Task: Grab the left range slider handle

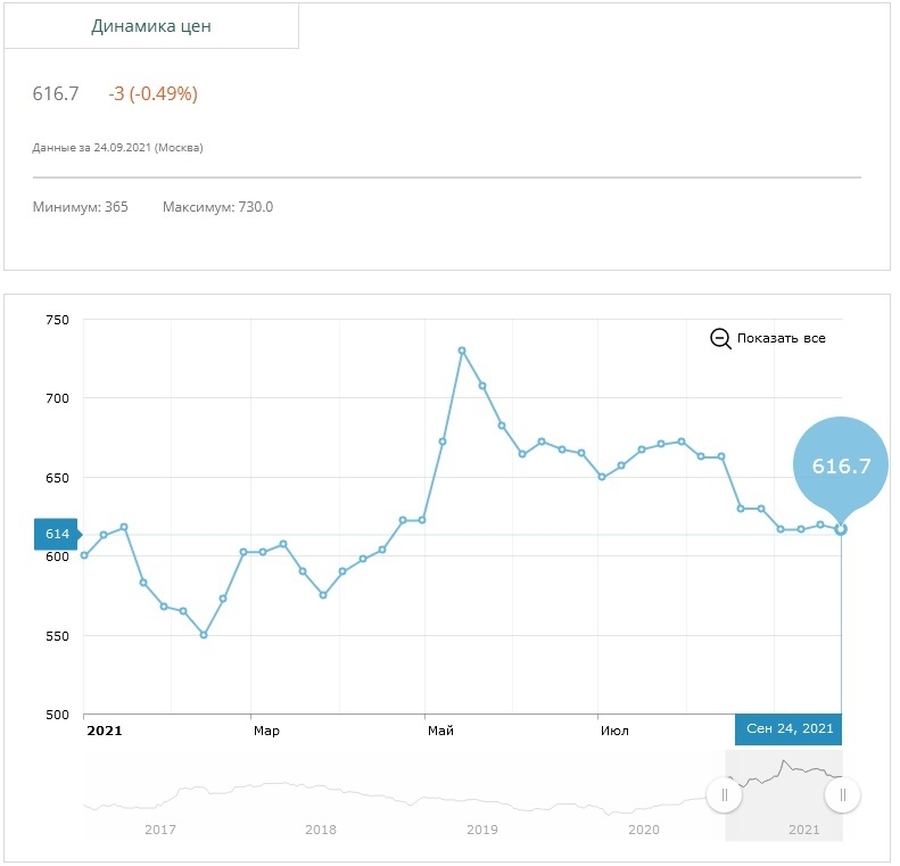Action: click(x=724, y=795)
